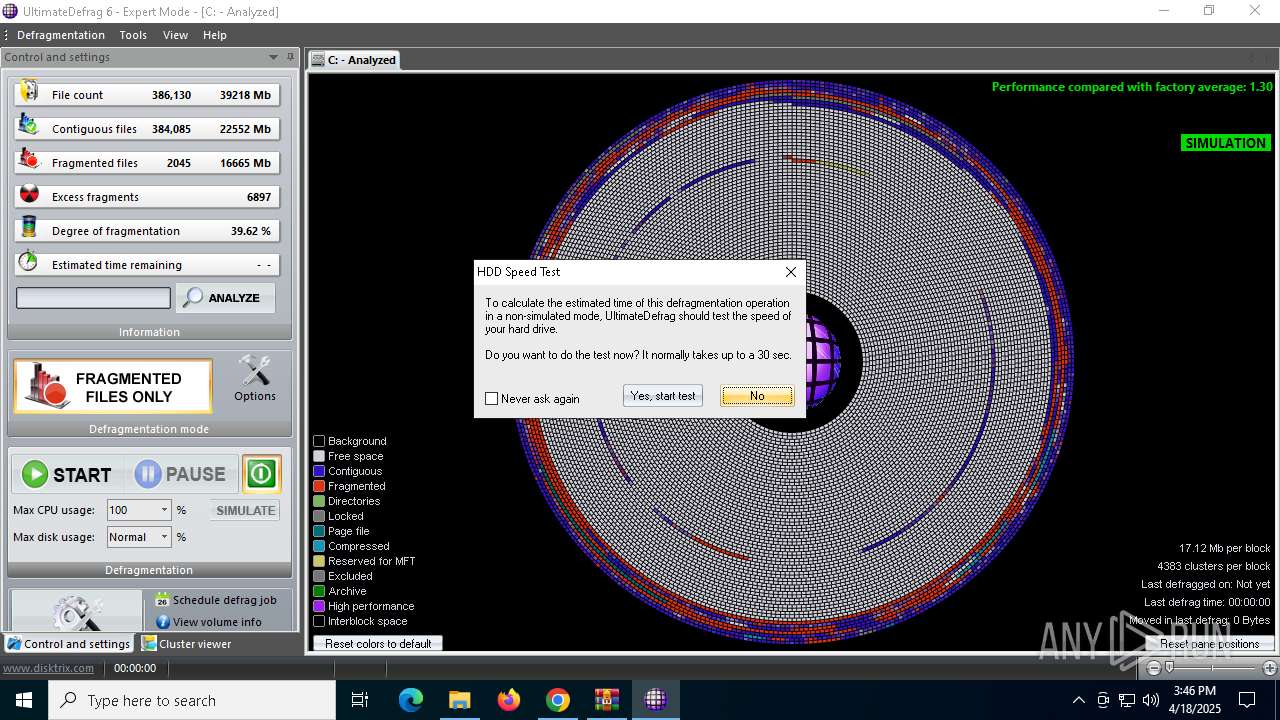Open File Explorer from taskbar
This screenshot has width=1280, height=720.
pos(459,700)
